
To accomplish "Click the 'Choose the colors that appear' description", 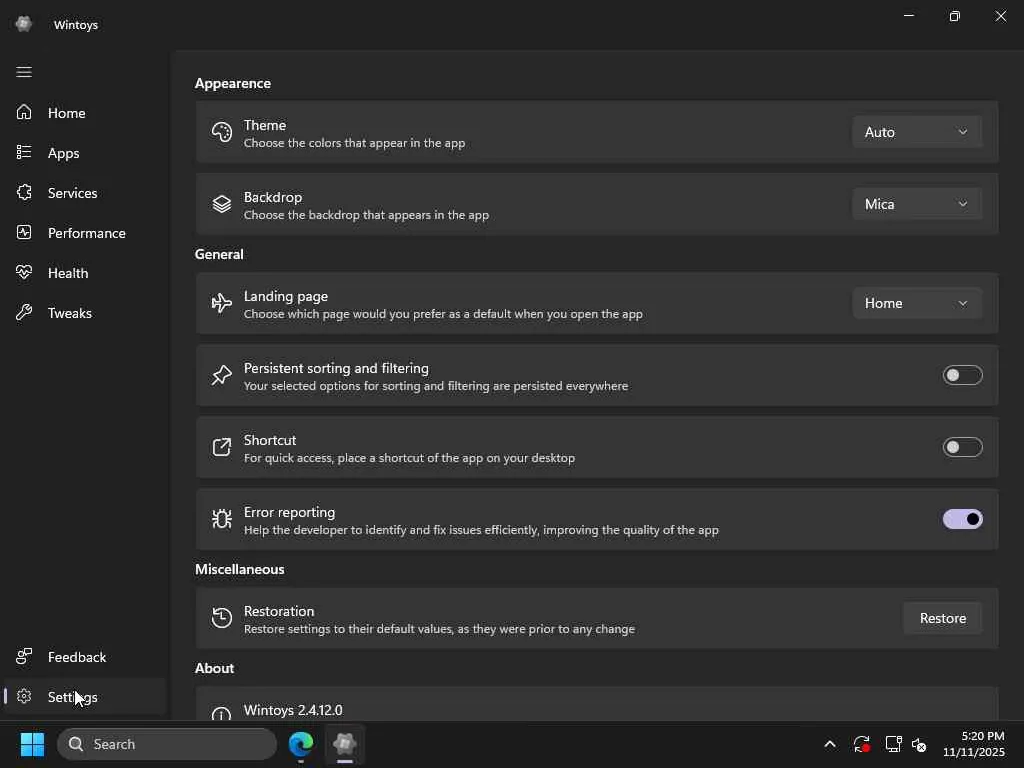I will click(x=355, y=143).
